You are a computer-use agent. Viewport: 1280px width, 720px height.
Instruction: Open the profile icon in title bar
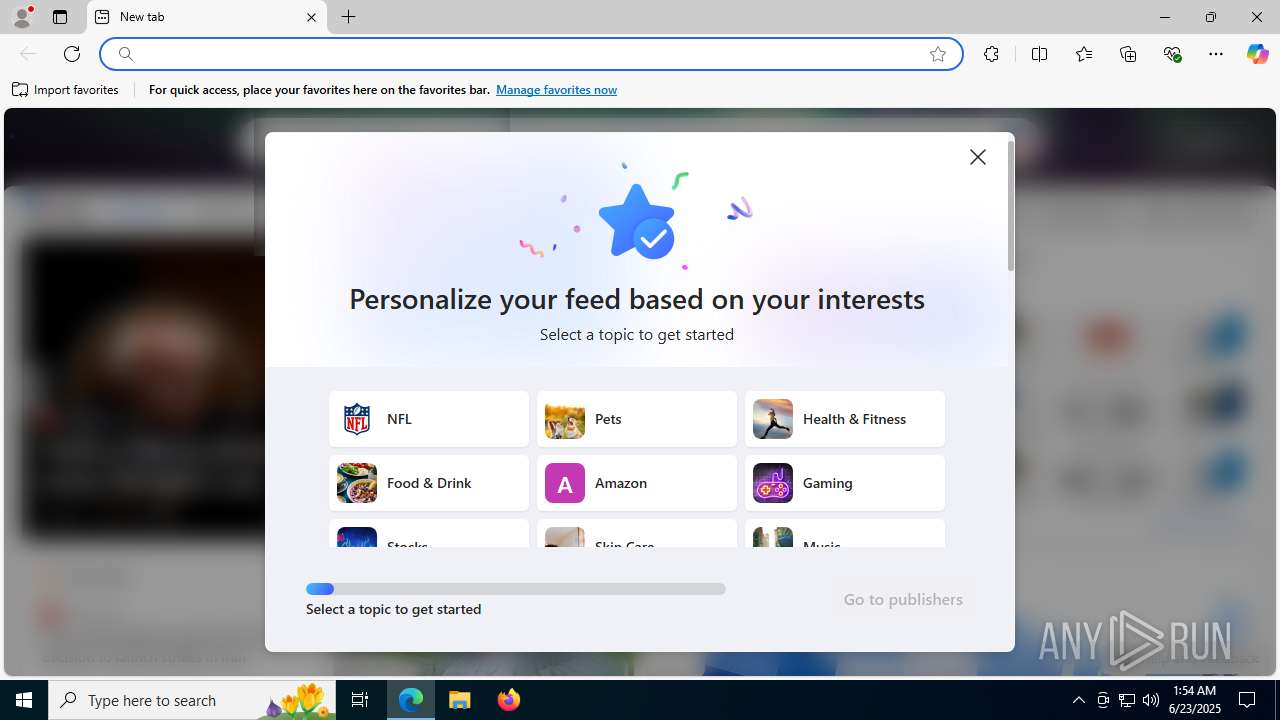point(22,17)
